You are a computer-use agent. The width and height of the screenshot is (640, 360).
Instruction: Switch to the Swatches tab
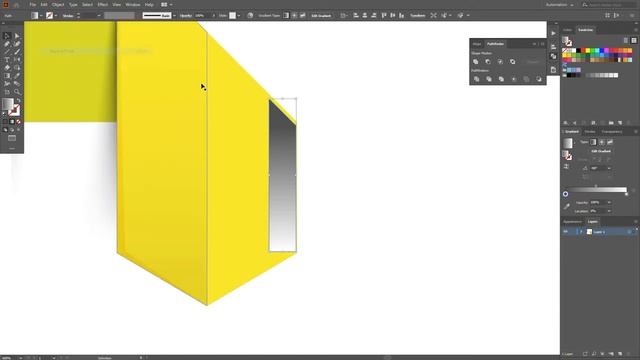pyautogui.click(x=585, y=30)
